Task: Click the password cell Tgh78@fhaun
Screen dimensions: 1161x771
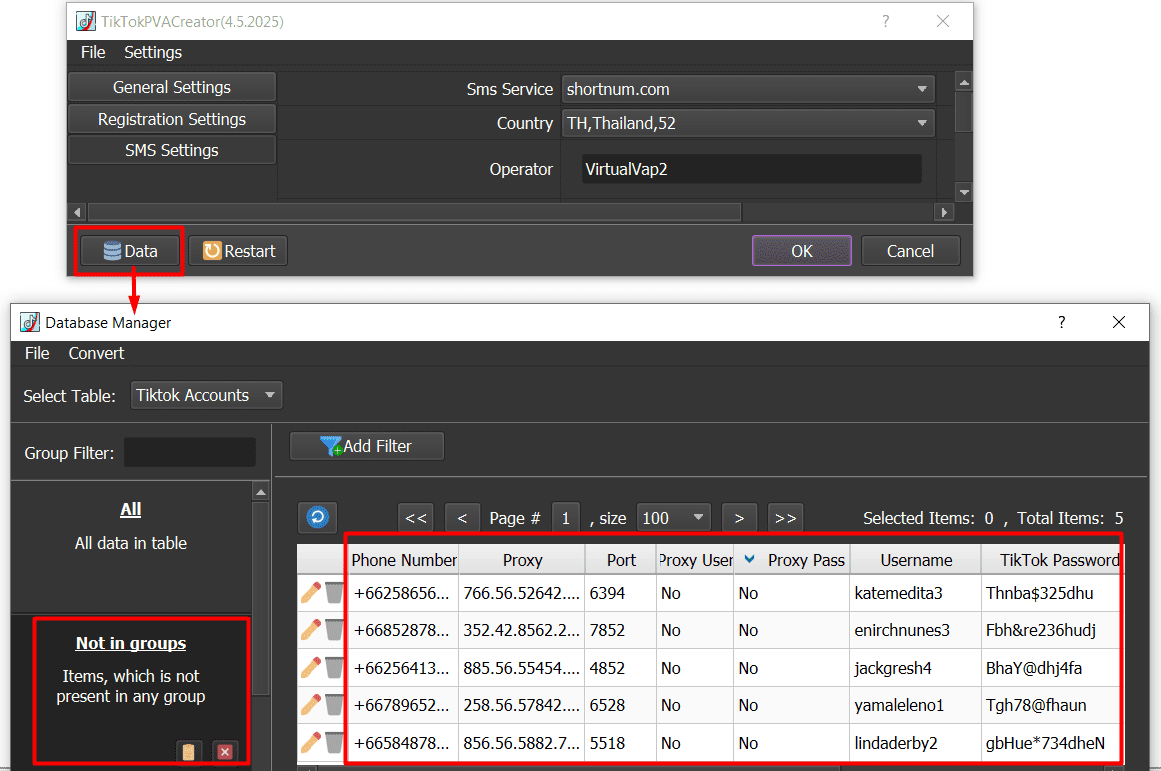Action: [1051, 705]
